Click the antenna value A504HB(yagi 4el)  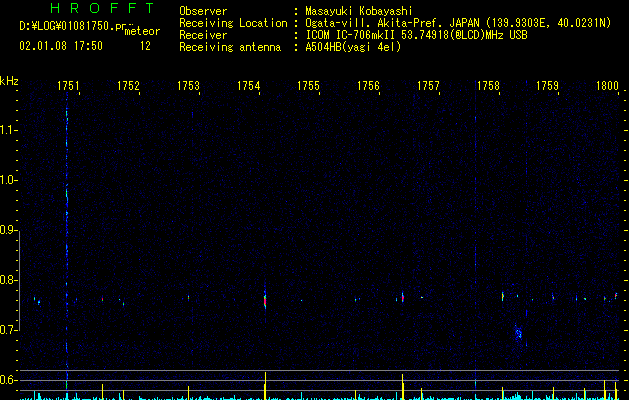pos(353,47)
